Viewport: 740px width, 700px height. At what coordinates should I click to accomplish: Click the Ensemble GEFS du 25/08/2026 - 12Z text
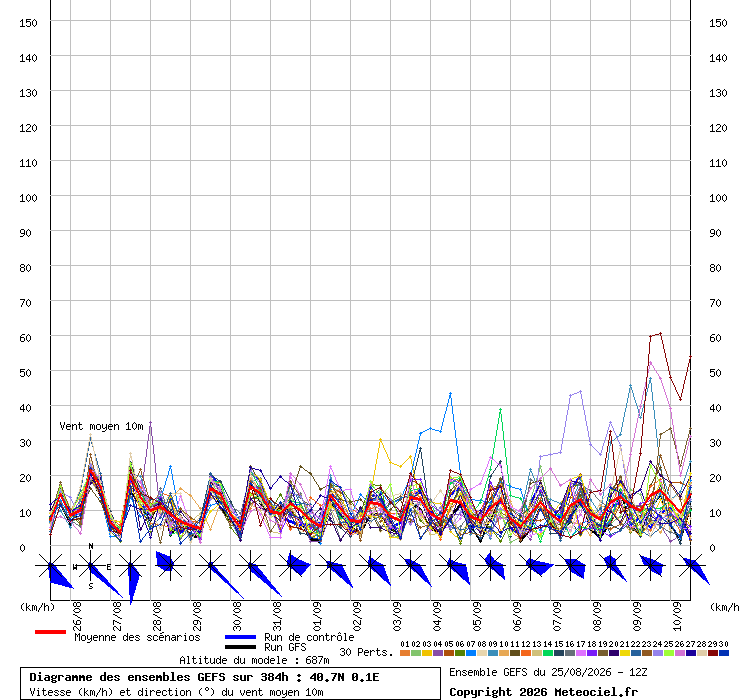548,672
